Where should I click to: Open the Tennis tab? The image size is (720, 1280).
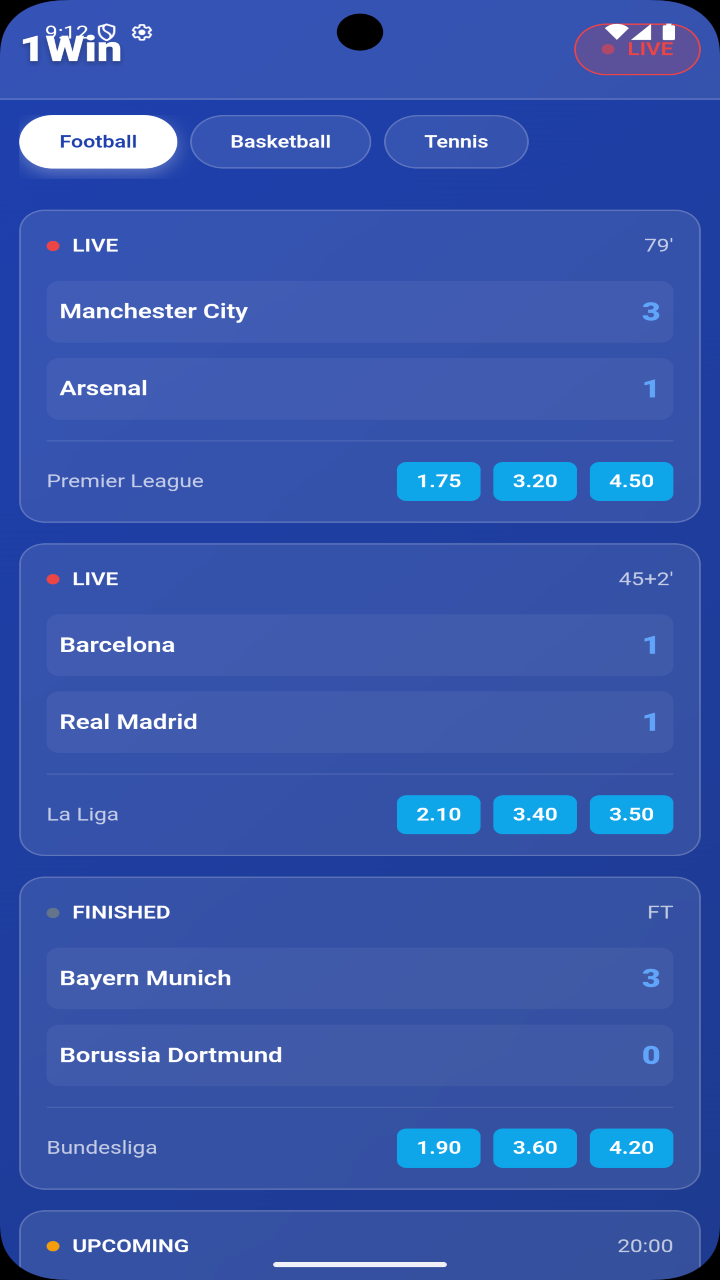456,142
